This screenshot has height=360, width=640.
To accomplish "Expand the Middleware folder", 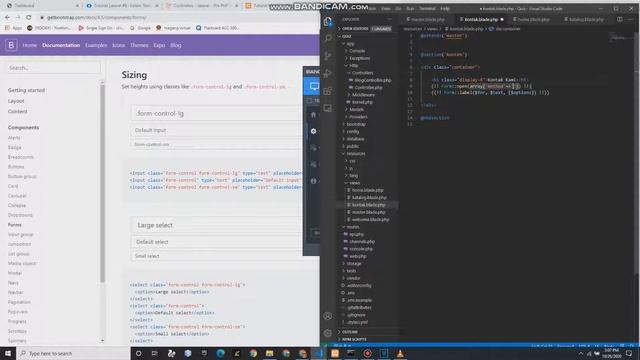I will (362, 95).
